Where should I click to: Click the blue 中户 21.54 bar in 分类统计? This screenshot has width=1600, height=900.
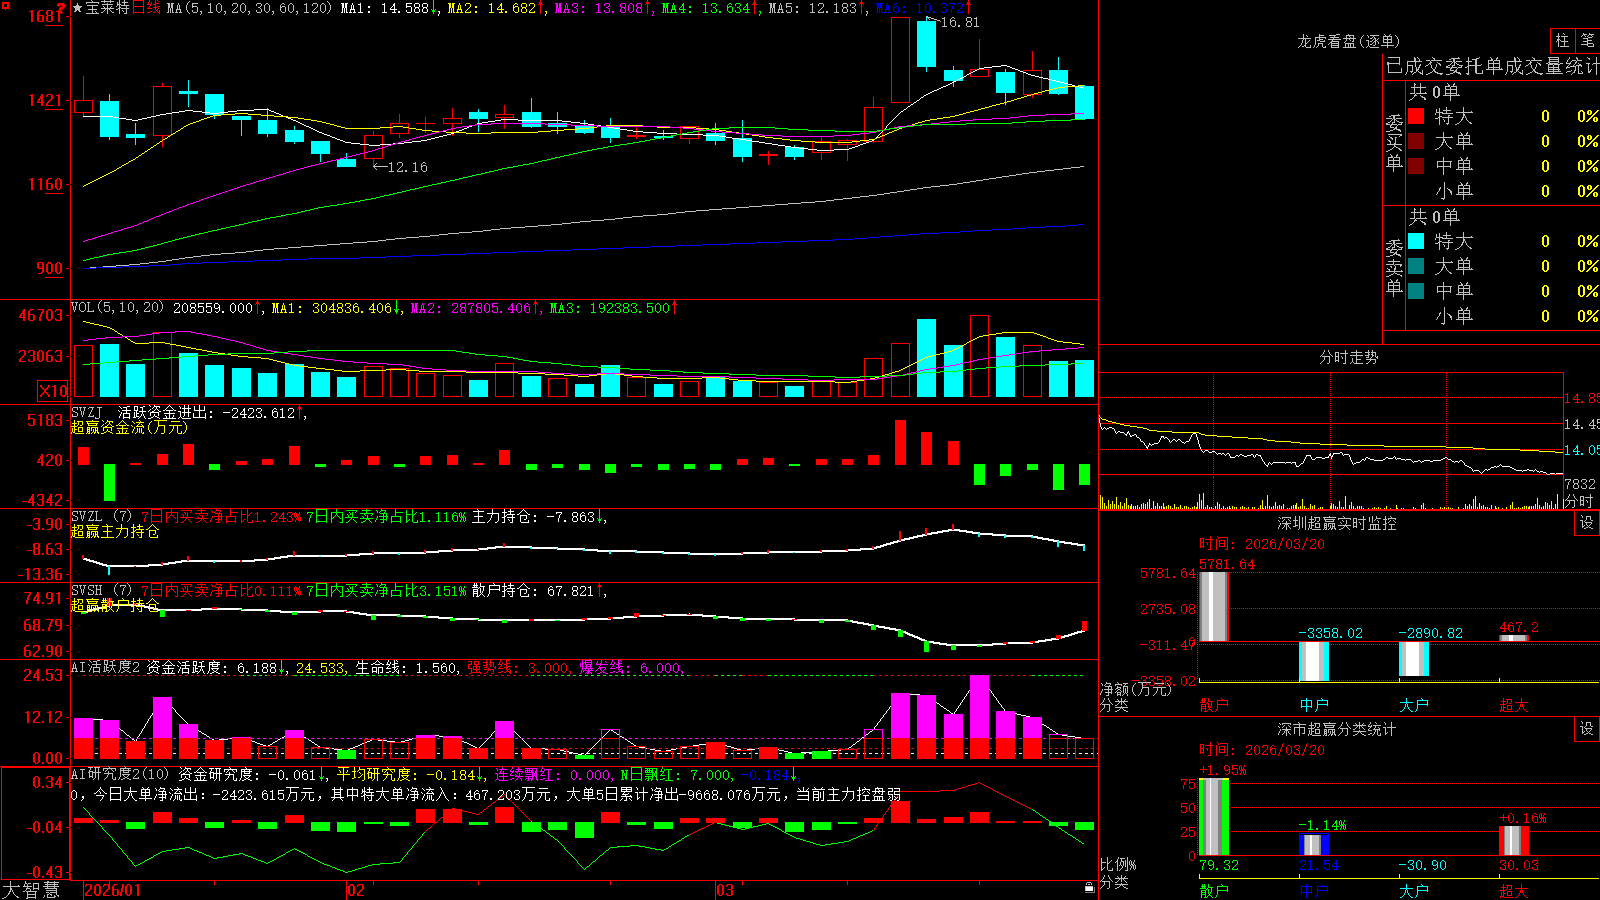pos(1314,845)
